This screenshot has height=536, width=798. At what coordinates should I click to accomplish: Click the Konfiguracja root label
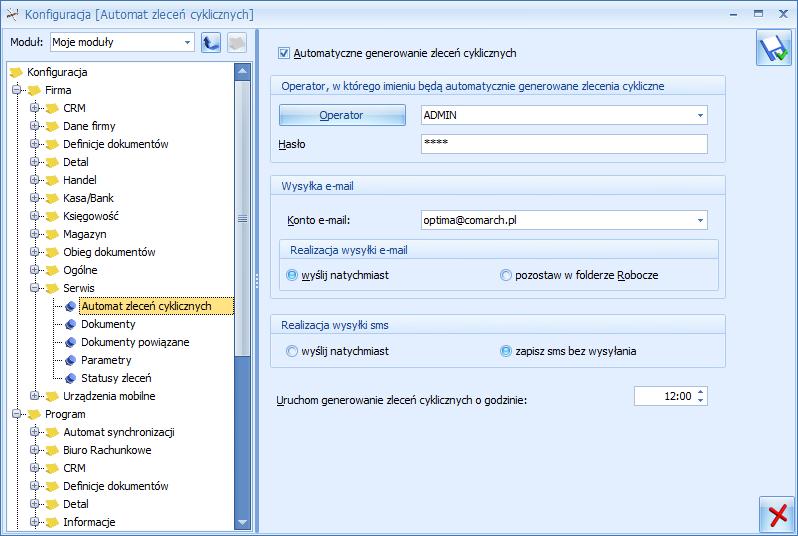click(x=57, y=72)
